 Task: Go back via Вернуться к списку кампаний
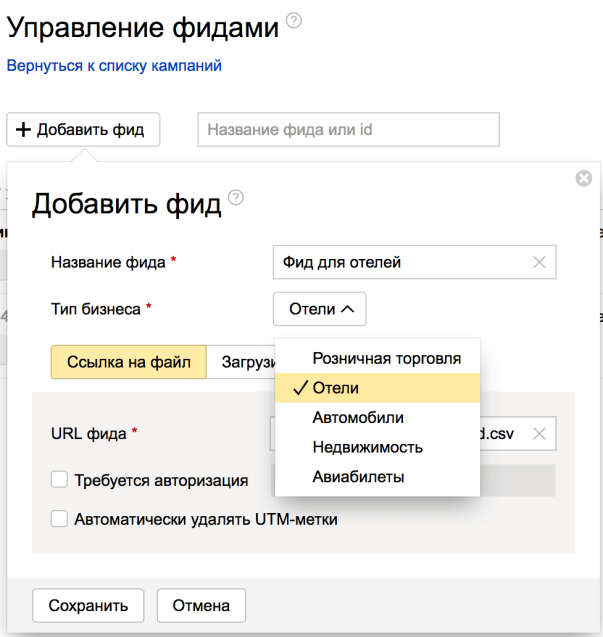point(114,65)
